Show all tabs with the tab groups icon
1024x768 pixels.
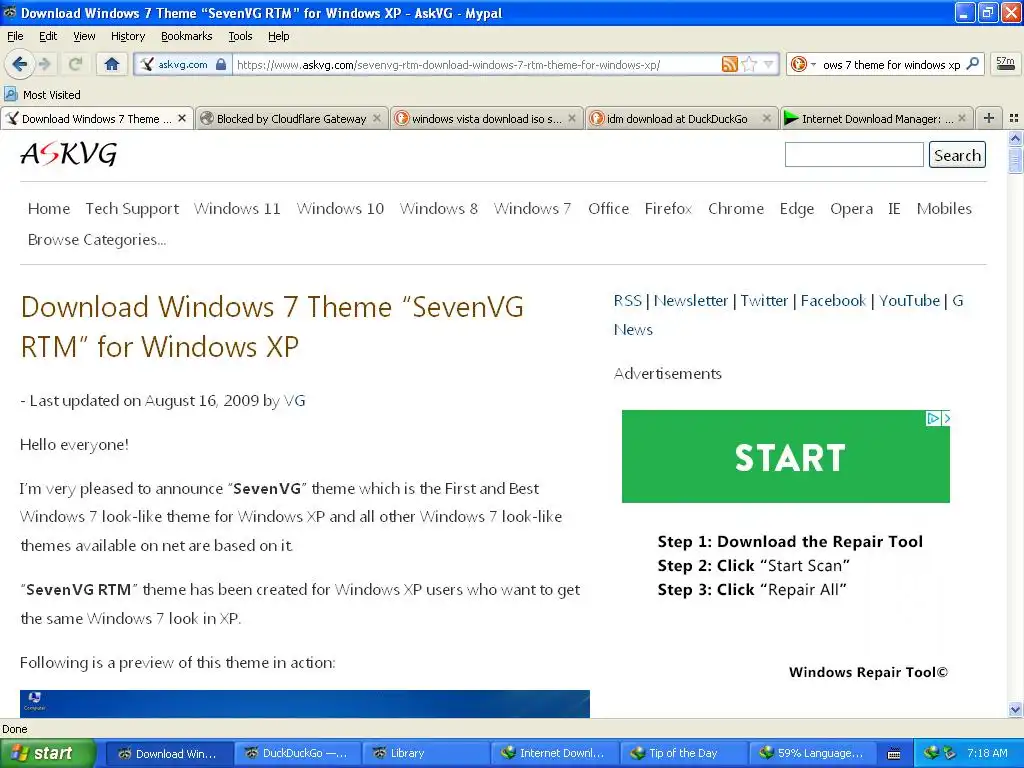pyautogui.click(x=1014, y=118)
